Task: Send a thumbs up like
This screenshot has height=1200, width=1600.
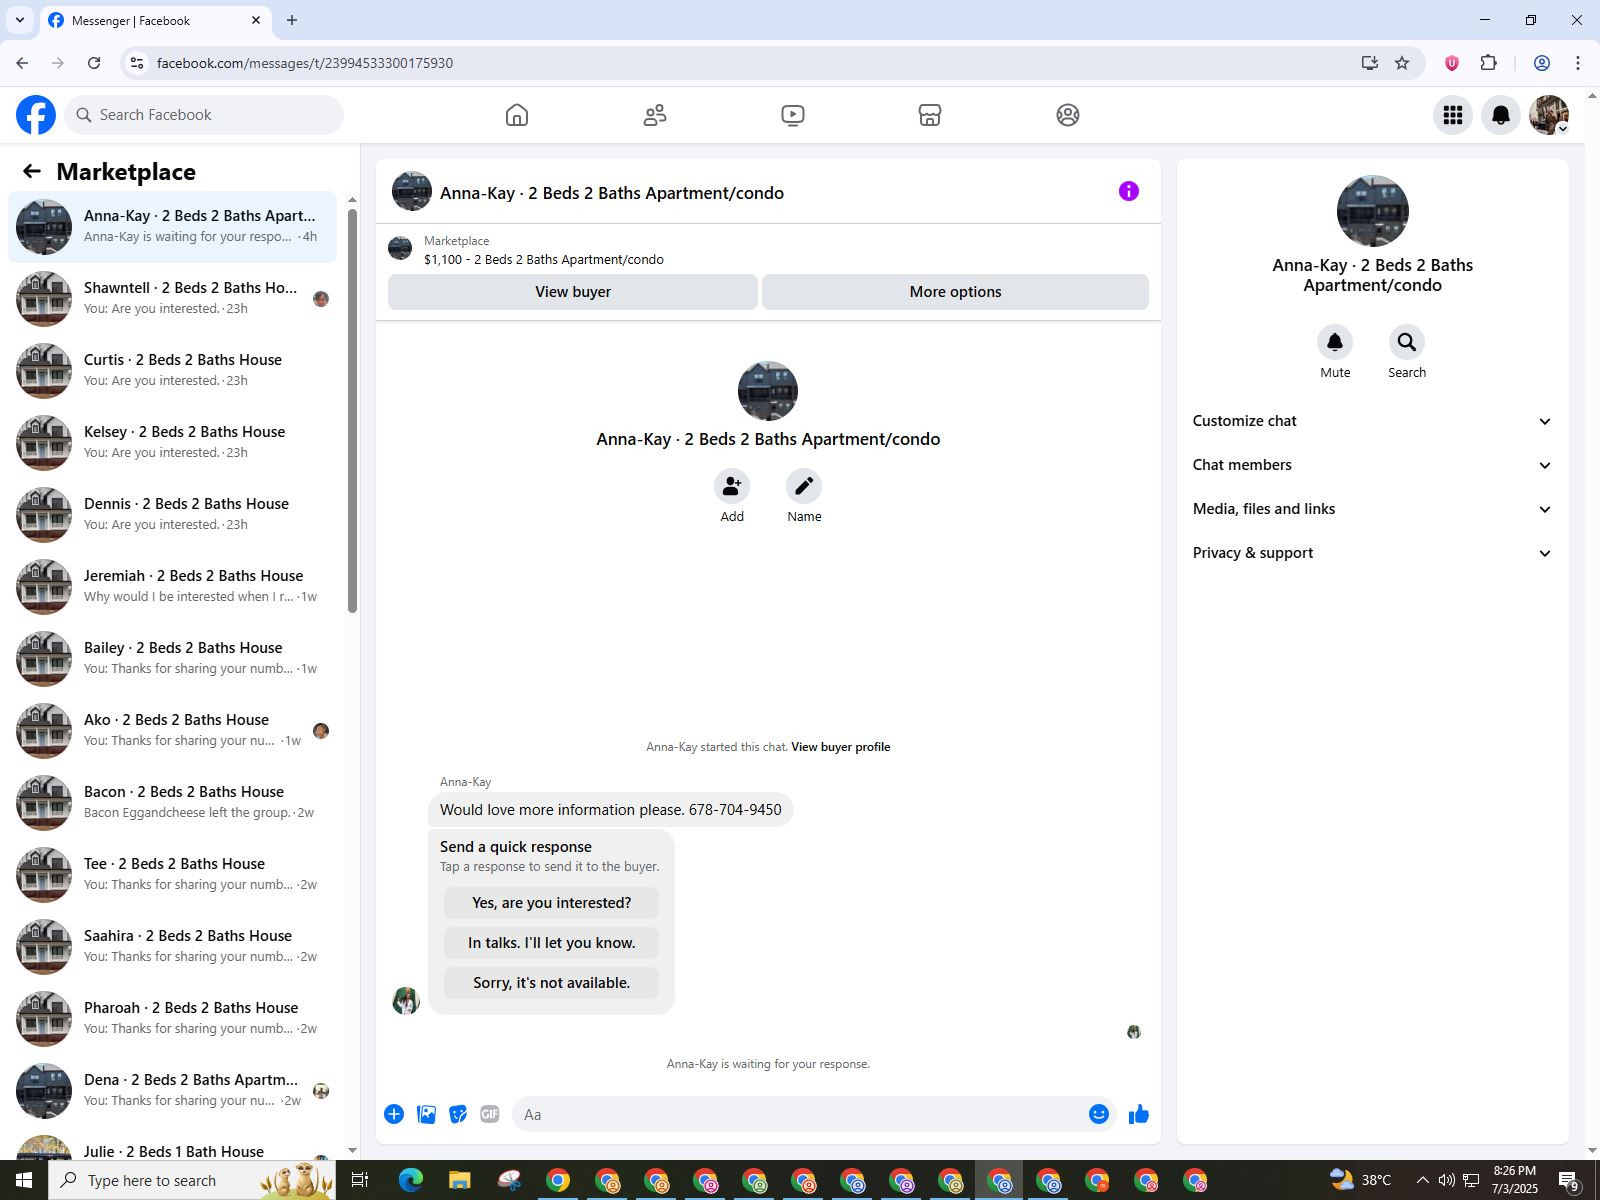Action: click(1139, 1114)
